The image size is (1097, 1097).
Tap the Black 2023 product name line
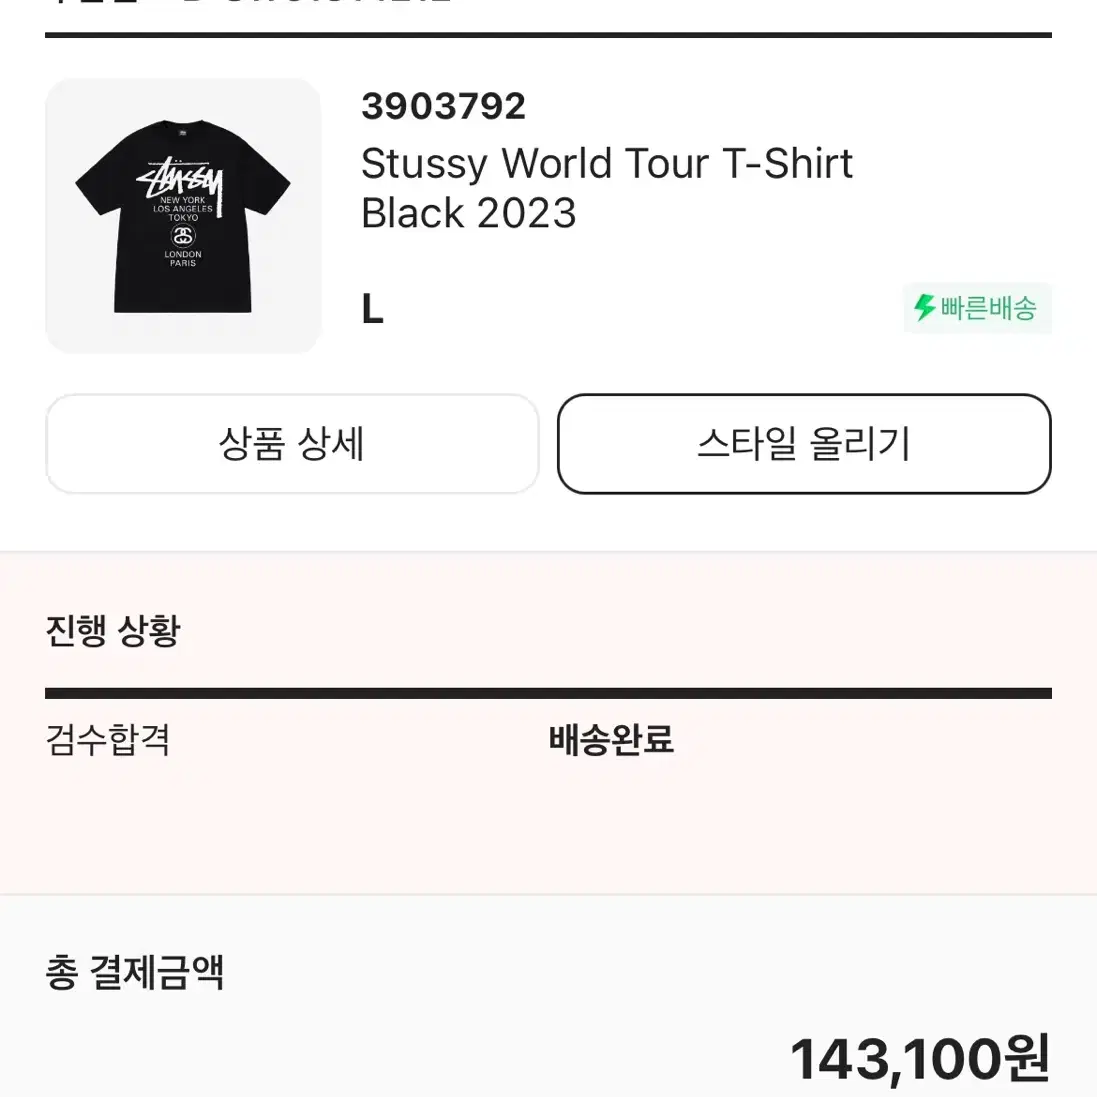[469, 213]
